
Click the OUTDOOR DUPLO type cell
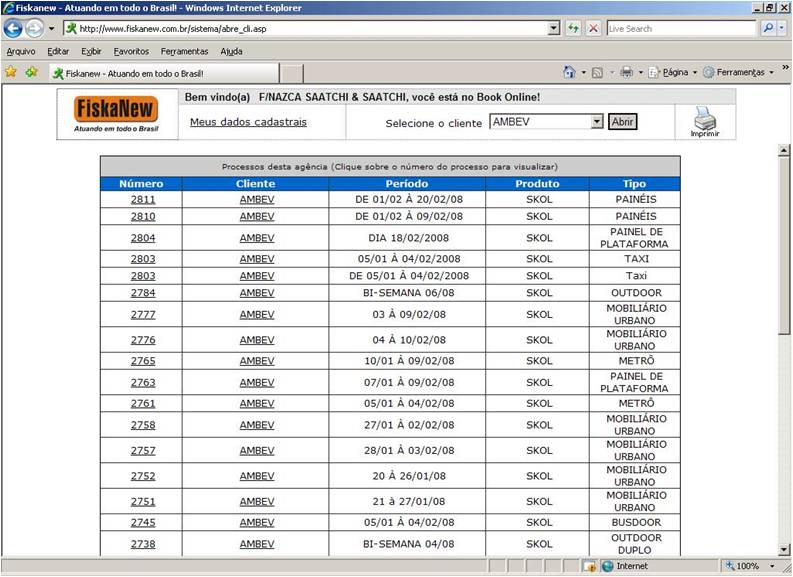635,544
